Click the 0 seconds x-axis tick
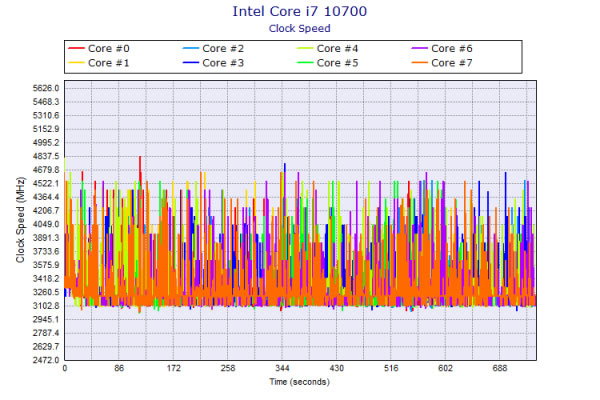Screen dimensions: 600x400 click(65, 368)
